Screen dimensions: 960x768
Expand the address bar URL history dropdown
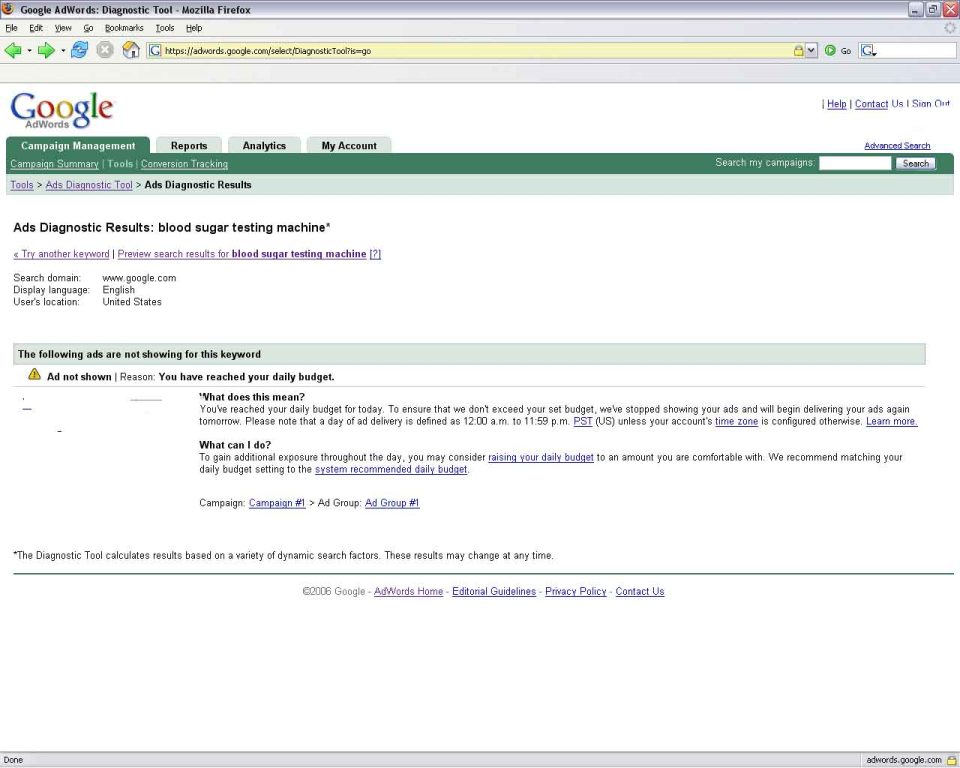(x=812, y=51)
